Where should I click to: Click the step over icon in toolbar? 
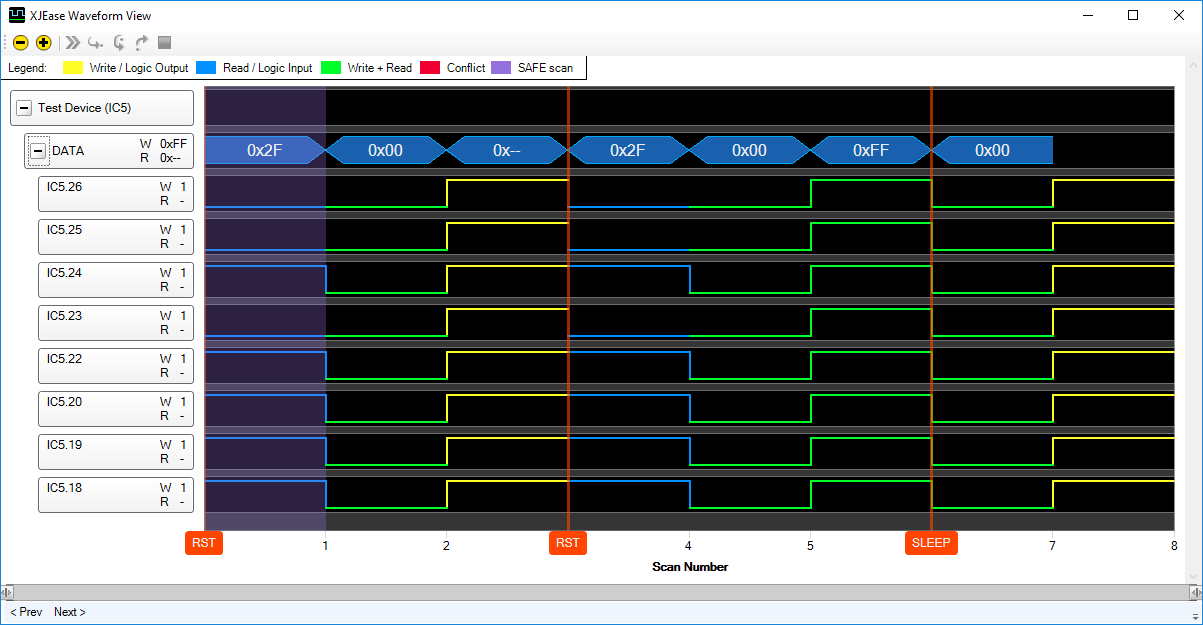[119, 42]
